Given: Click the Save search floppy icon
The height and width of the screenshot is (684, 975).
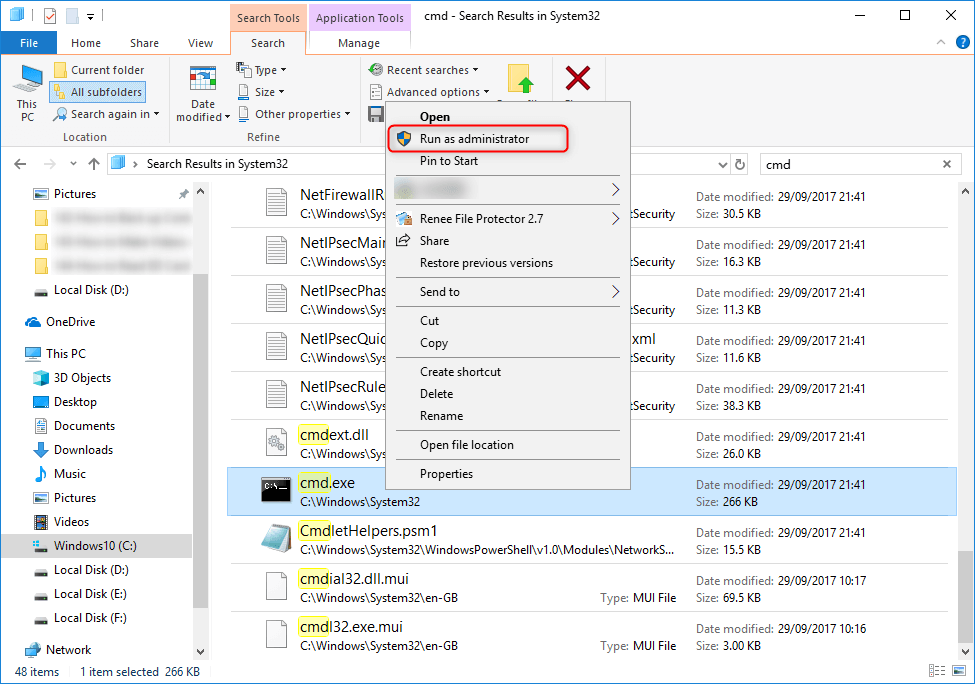Looking at the screenshot, I should pyautogui.click(x=376, y=114).
